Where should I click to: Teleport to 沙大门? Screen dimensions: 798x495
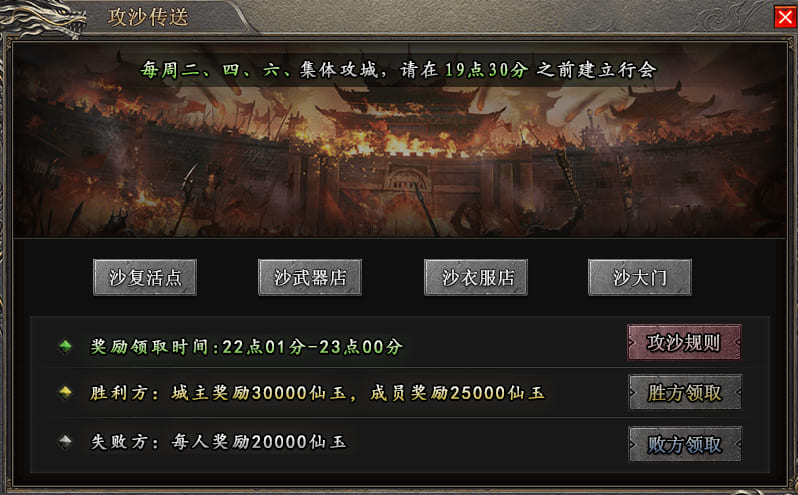640,277
